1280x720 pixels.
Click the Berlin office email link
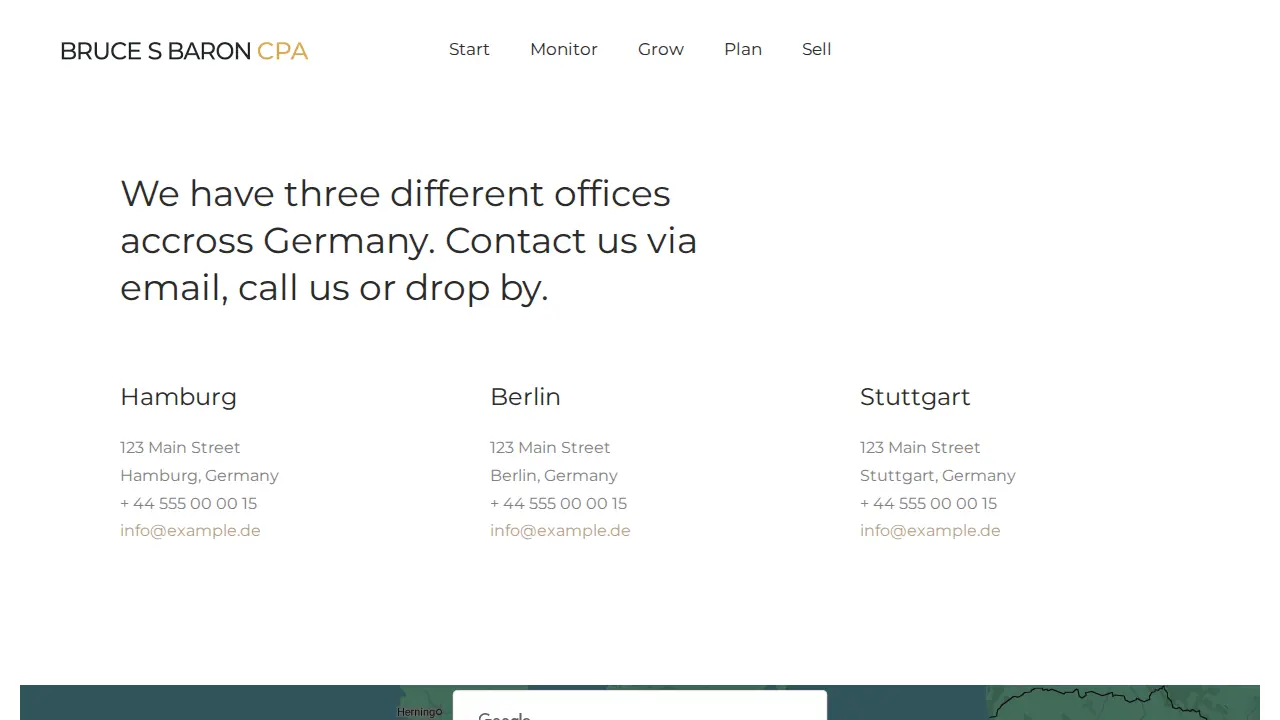point(560,531)
